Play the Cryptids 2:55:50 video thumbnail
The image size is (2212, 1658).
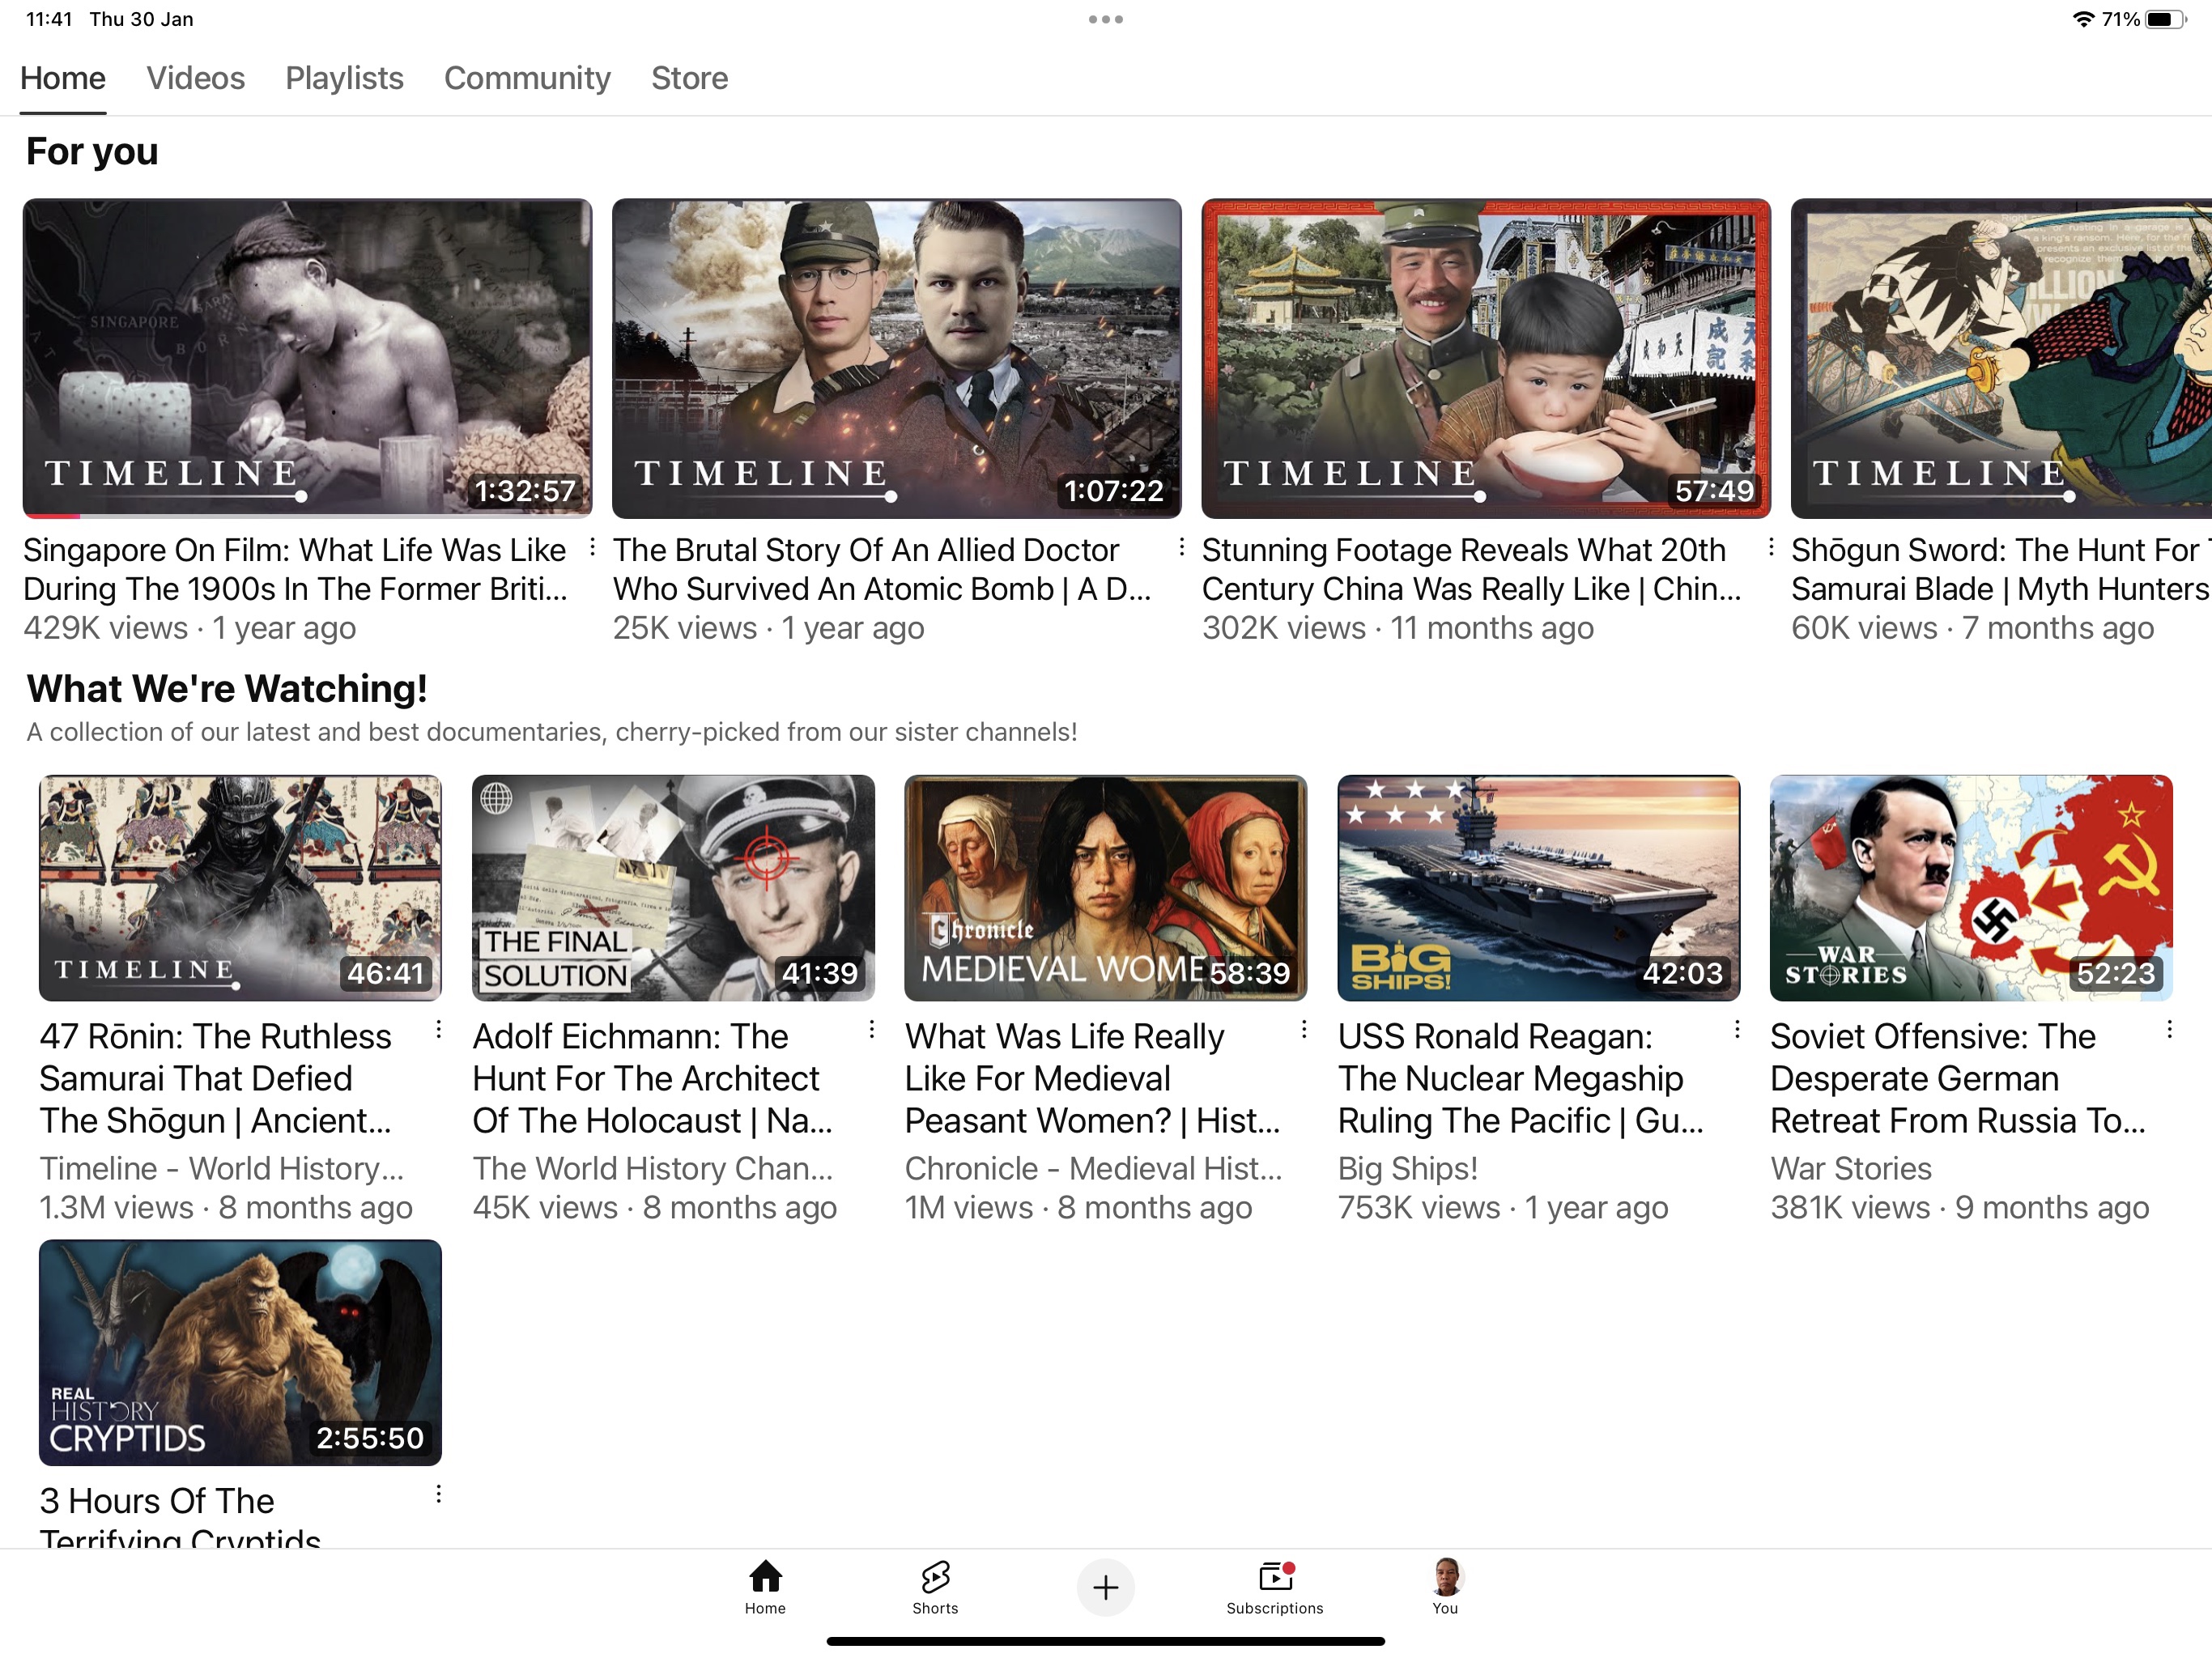click(x=240, y=1352)
